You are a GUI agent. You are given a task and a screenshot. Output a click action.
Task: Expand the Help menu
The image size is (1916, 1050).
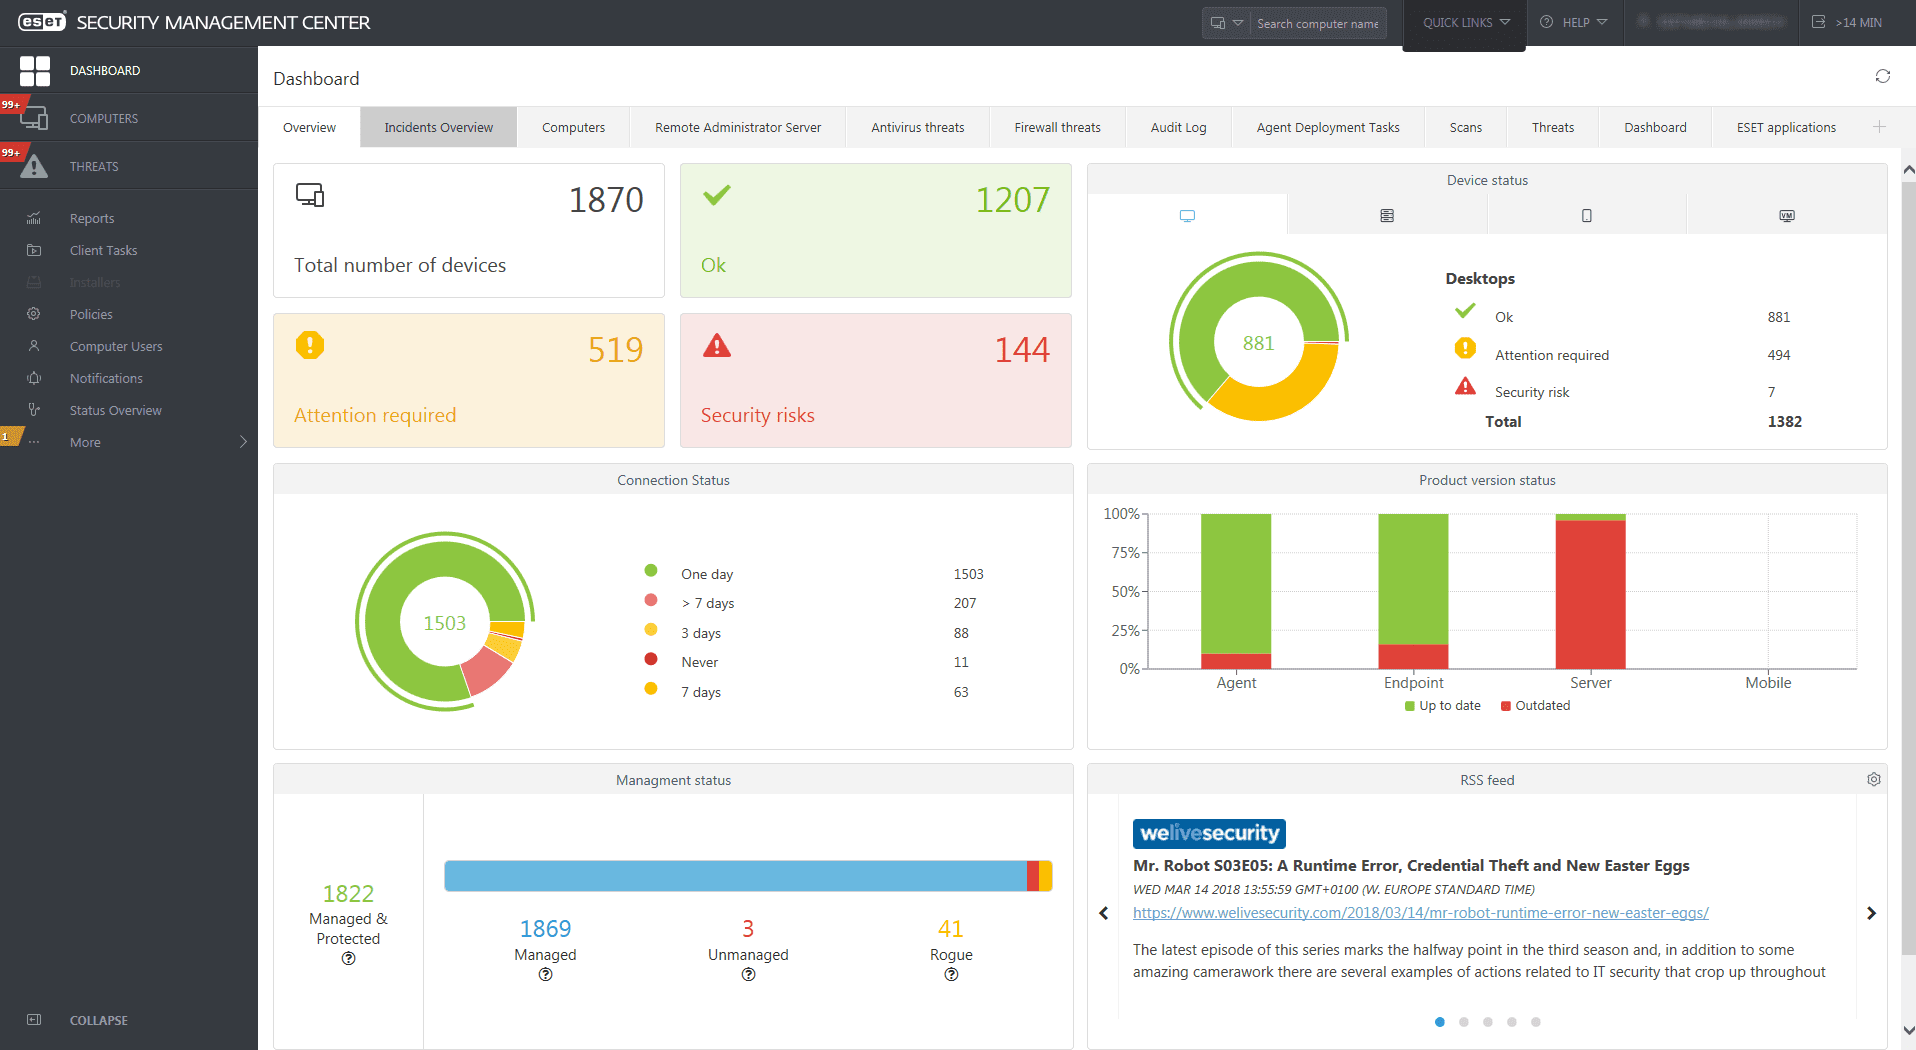coord(1574,22)
